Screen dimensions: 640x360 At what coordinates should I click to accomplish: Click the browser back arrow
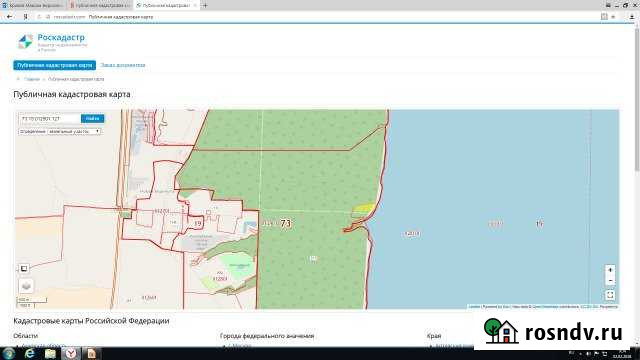click(x=9, y=17)
